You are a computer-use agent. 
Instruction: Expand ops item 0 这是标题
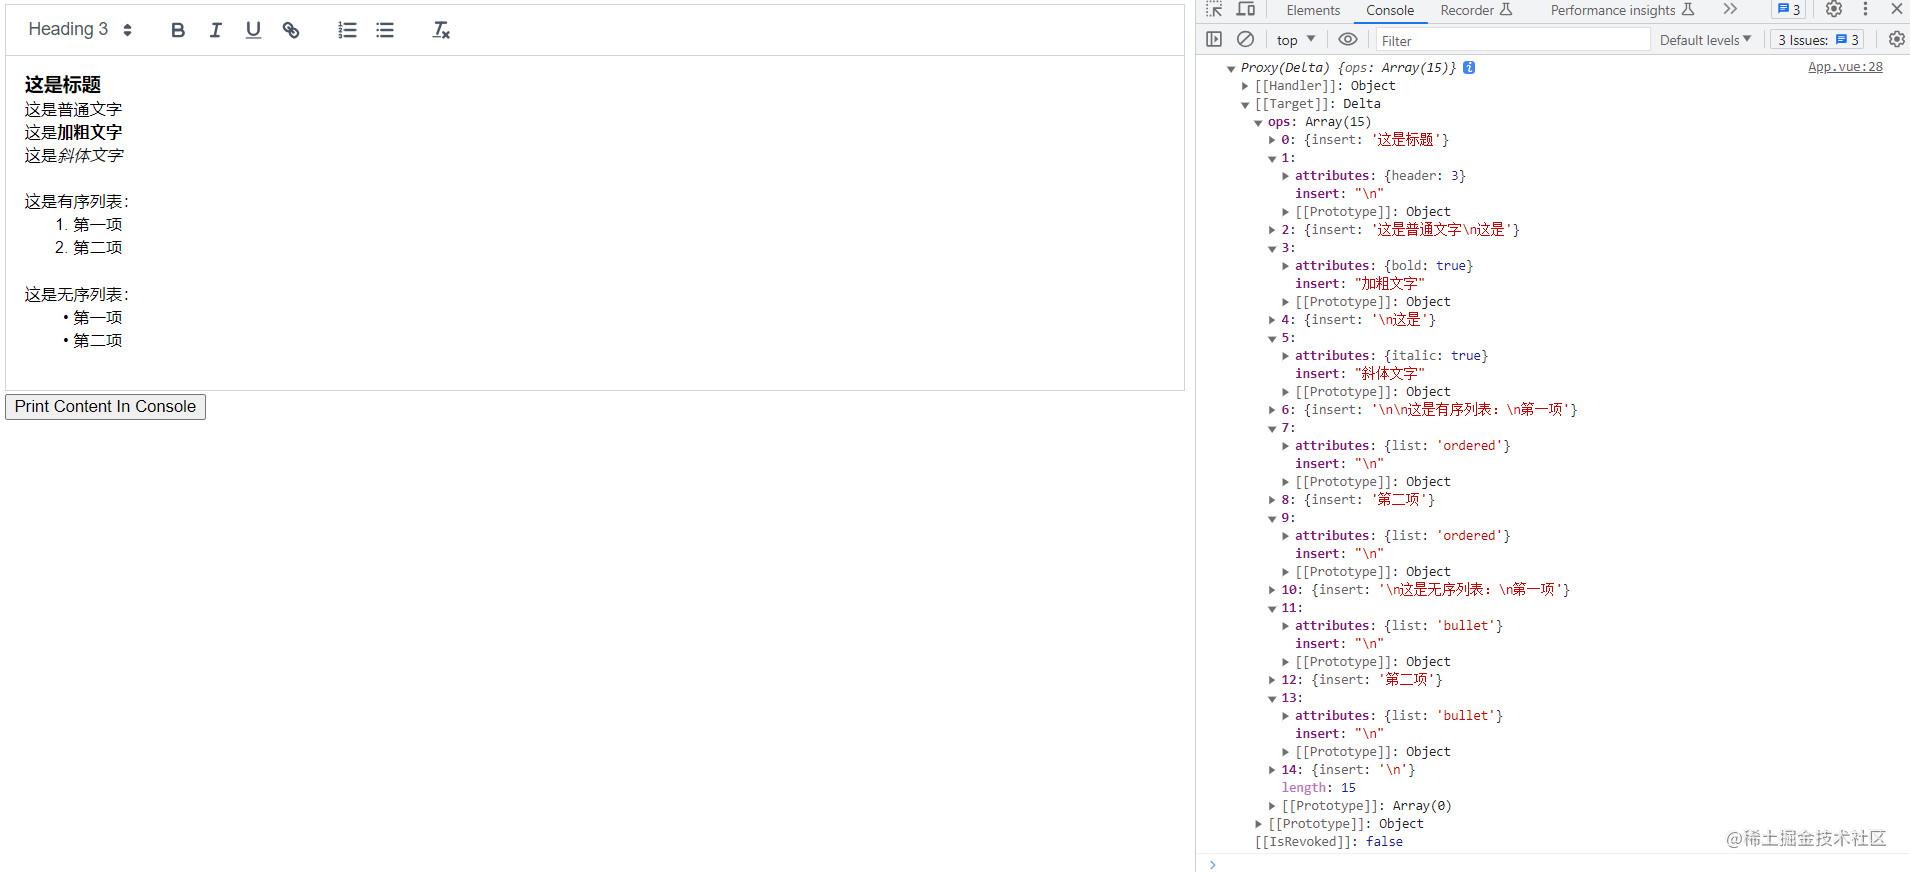(x=1272, y=140)
